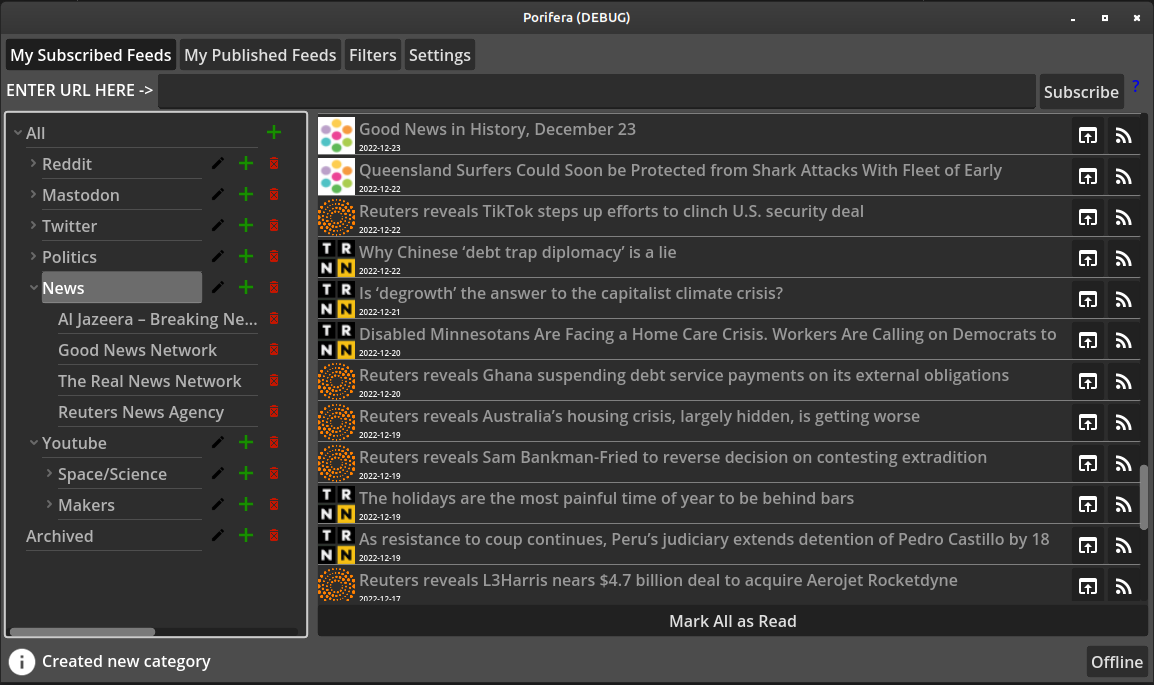This screenshot has height=685, width=1154.
Task: Select the Archived category
Action: coord(60,536)
